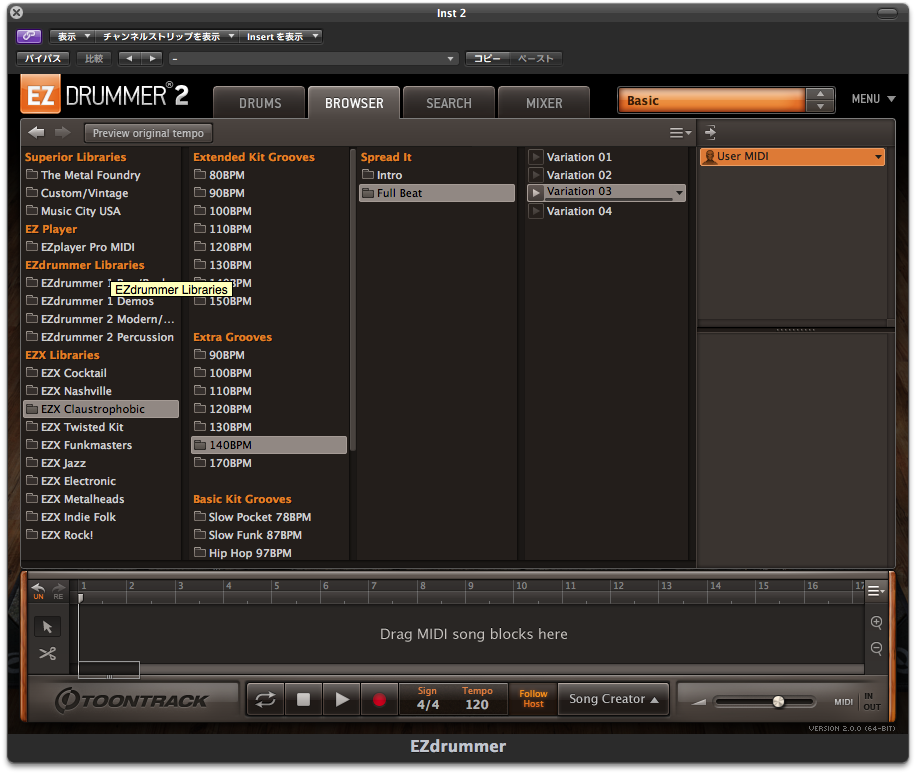Step the Basic kit preset down
Image resolution: width=916 pixels, height=774 pixels.
(x=820, y=106)
